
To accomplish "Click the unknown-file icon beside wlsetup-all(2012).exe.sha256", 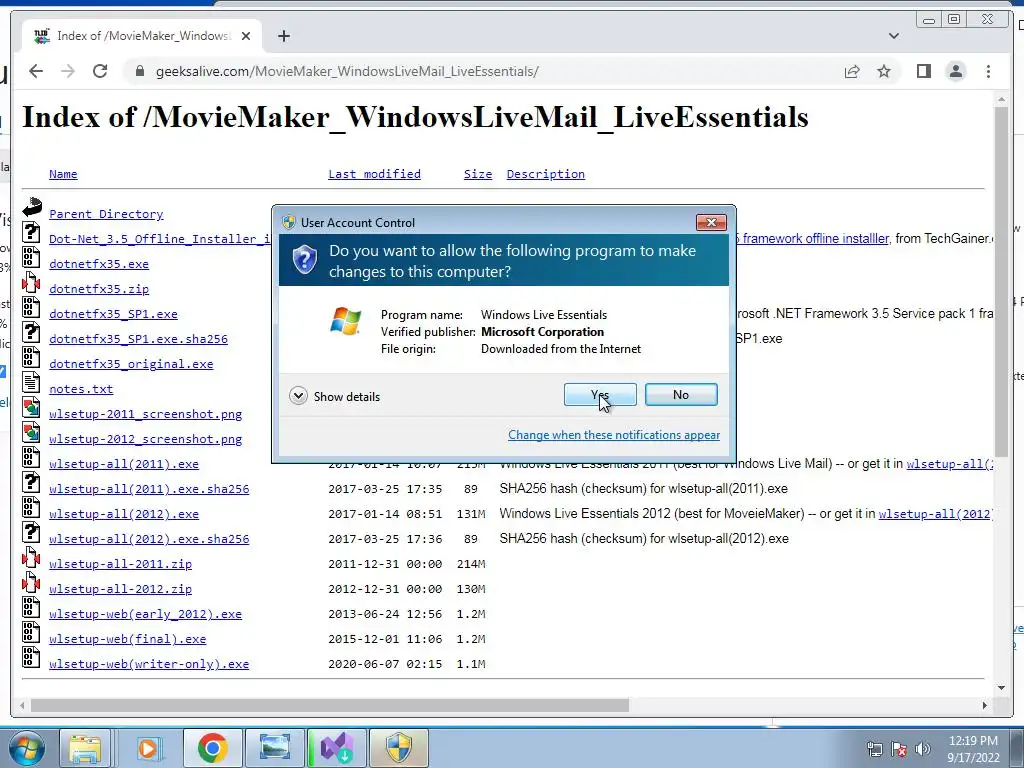I will [x=31, y=532].
